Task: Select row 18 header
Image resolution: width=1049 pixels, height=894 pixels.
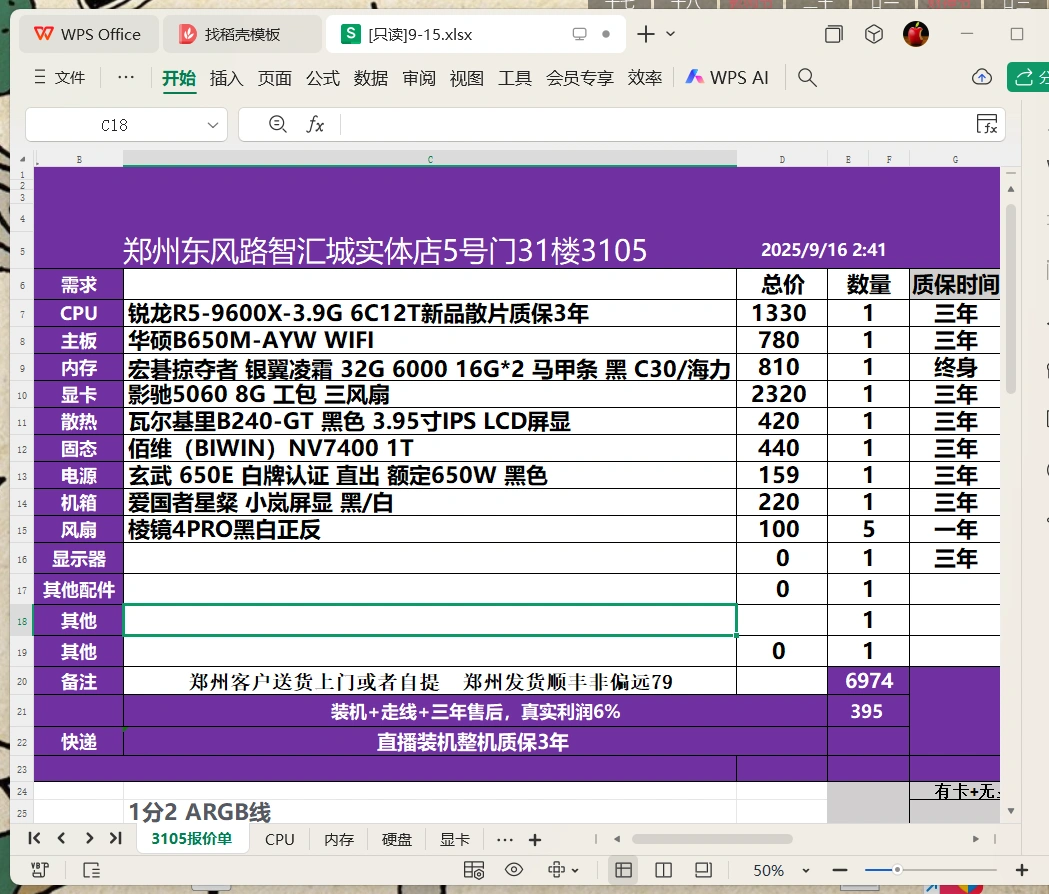Action: pyautogui.click(x=22, y=621)
